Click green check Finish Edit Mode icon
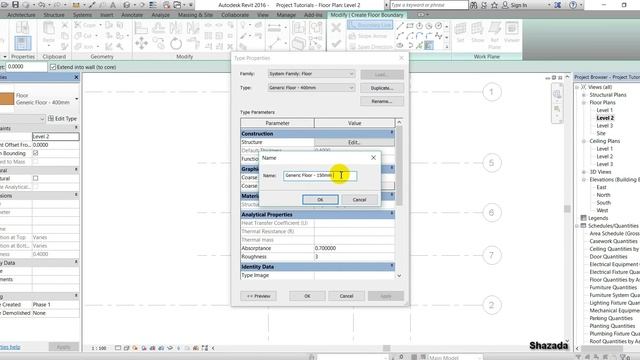The height and width of the screenshot is (360, 640). point(336,43)
